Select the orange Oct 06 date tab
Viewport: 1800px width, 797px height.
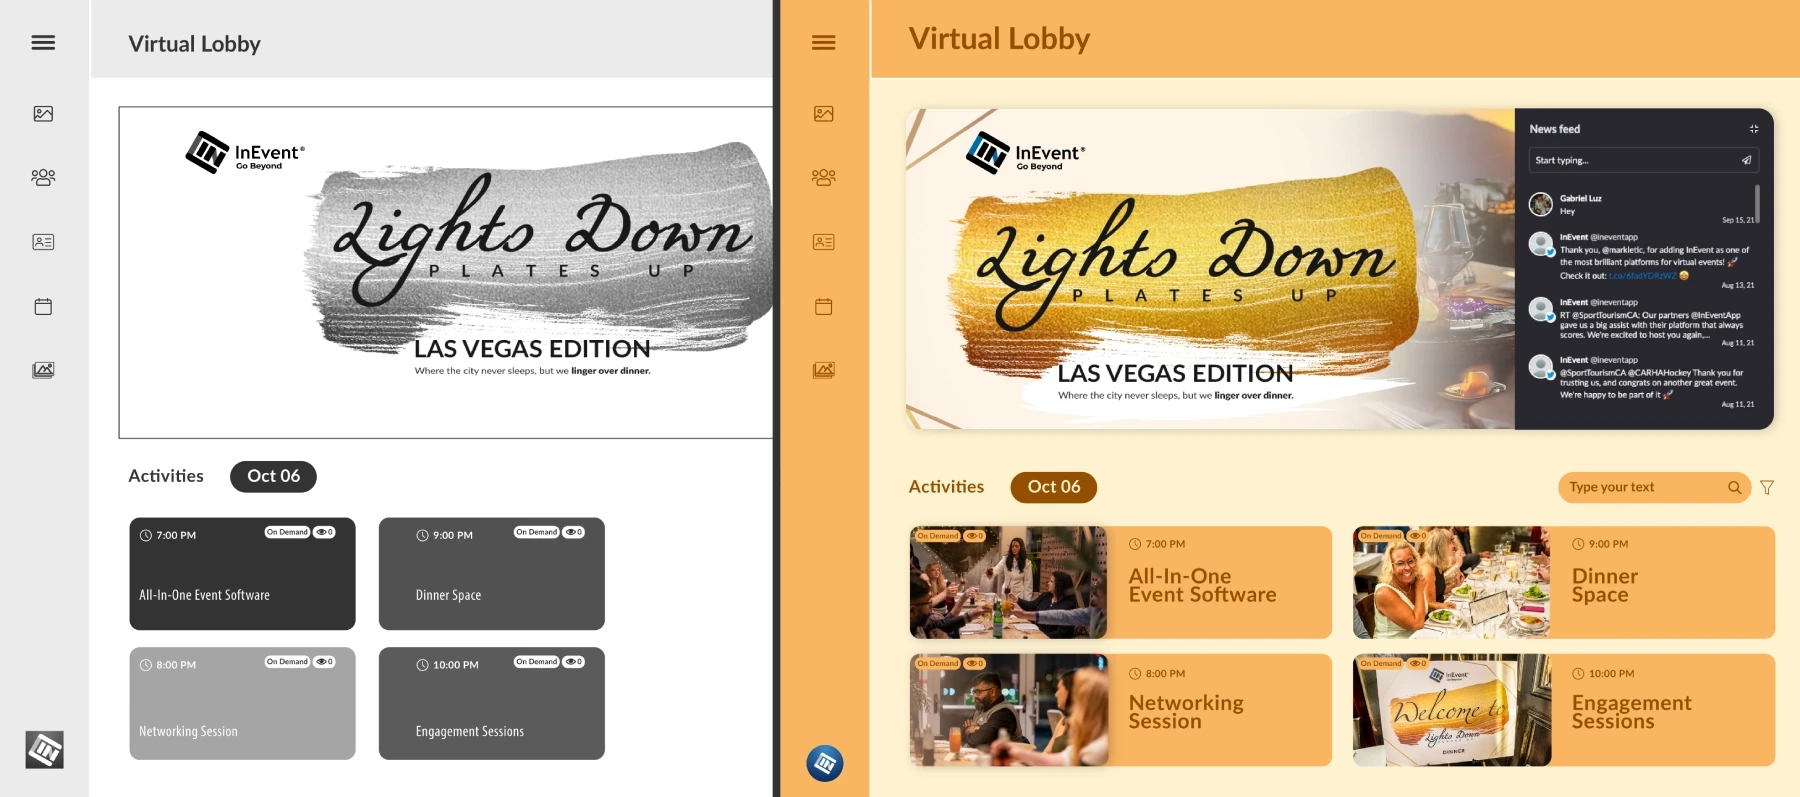click(1054, 487)
